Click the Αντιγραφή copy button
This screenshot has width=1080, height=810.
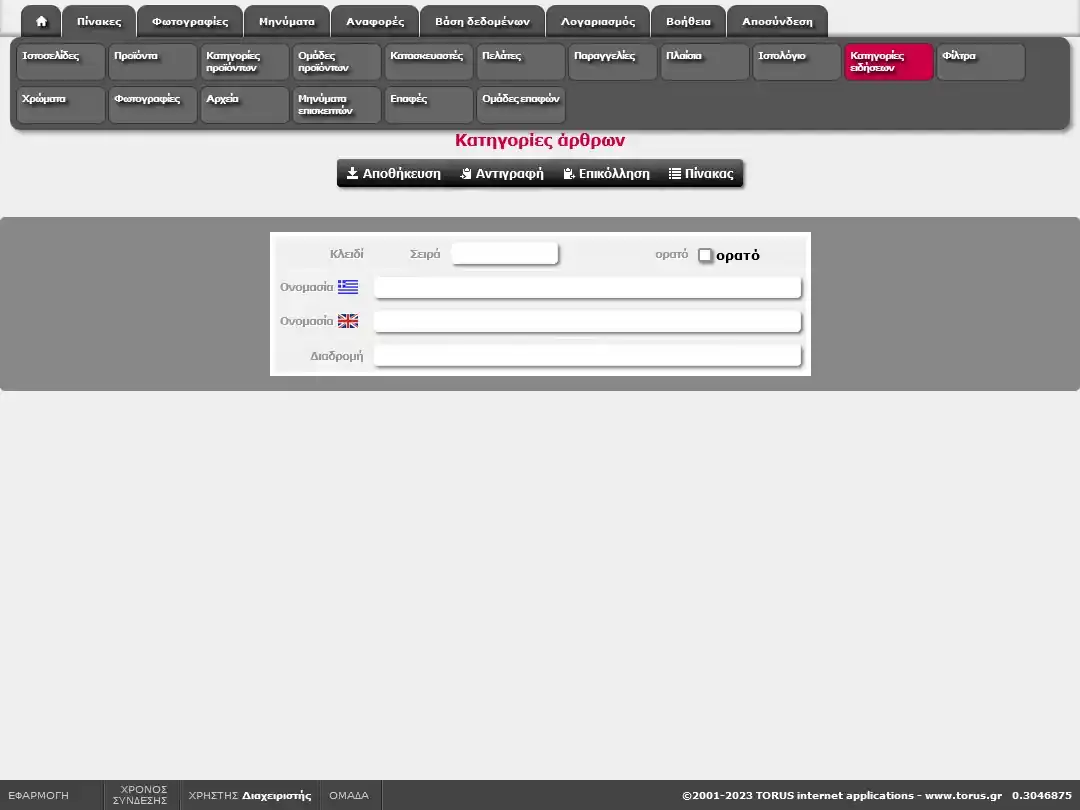click(502, 173)
